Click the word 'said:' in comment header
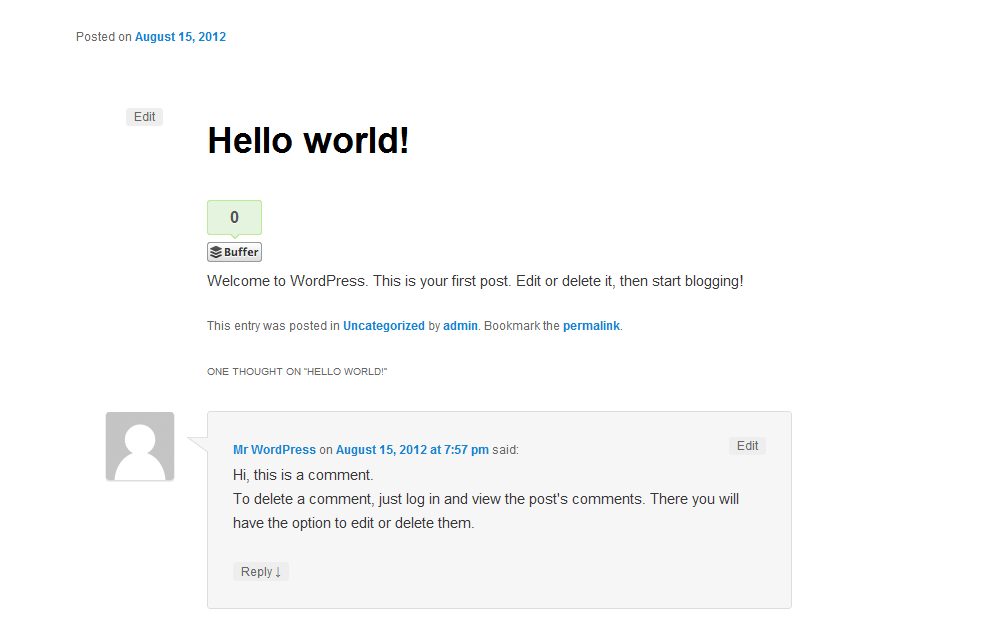1000x633 pixels. (505, 449)
